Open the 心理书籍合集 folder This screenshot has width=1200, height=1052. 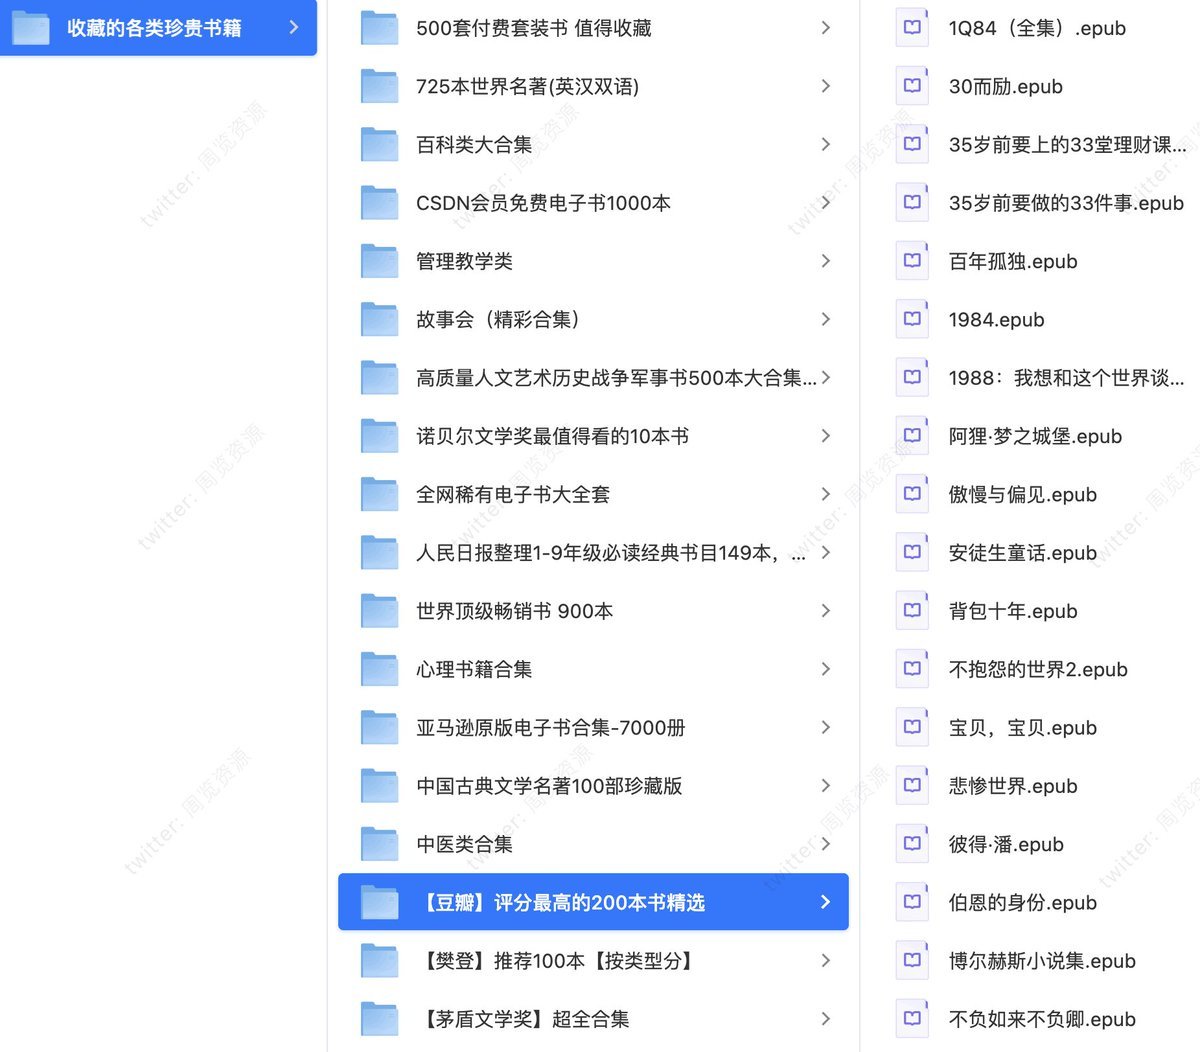click(593, 669)
